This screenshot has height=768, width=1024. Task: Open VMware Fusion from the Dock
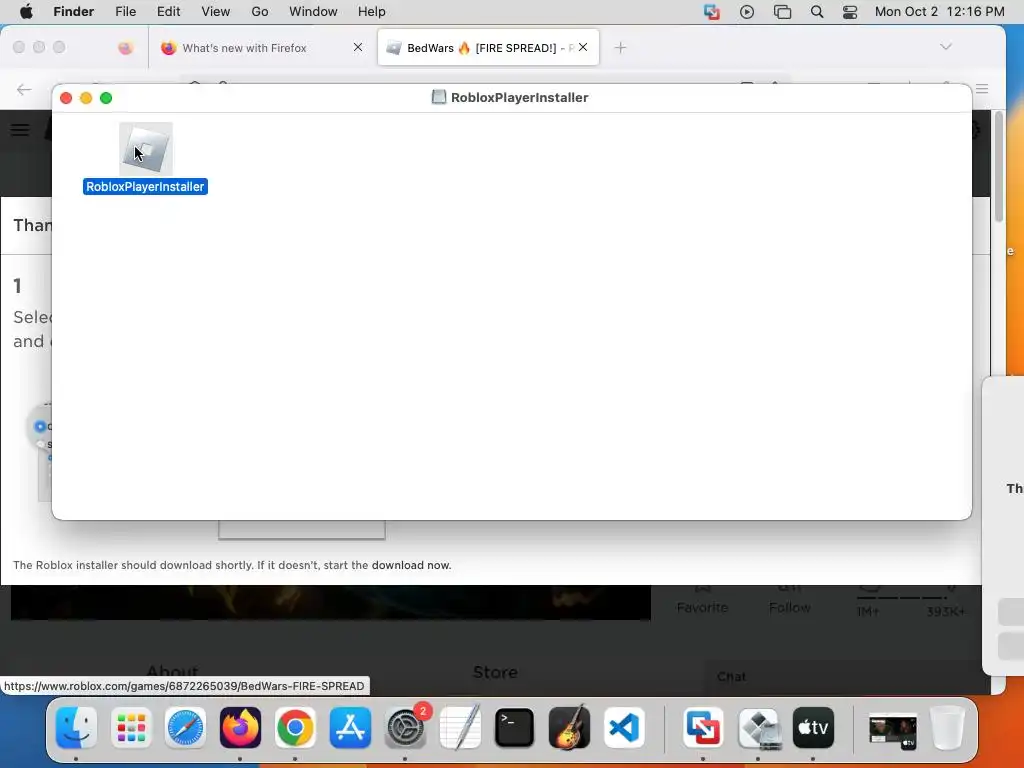pyautogui.click(x=703, y=728)
